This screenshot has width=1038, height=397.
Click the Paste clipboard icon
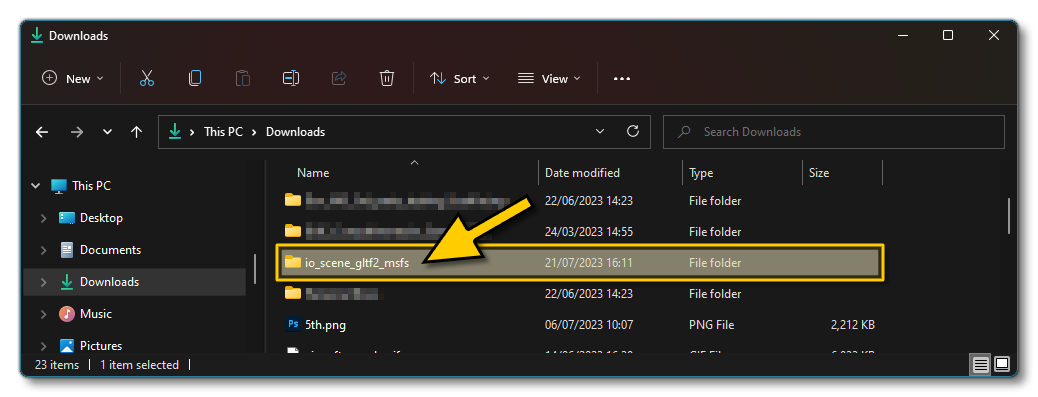click(x=243, y=78)
